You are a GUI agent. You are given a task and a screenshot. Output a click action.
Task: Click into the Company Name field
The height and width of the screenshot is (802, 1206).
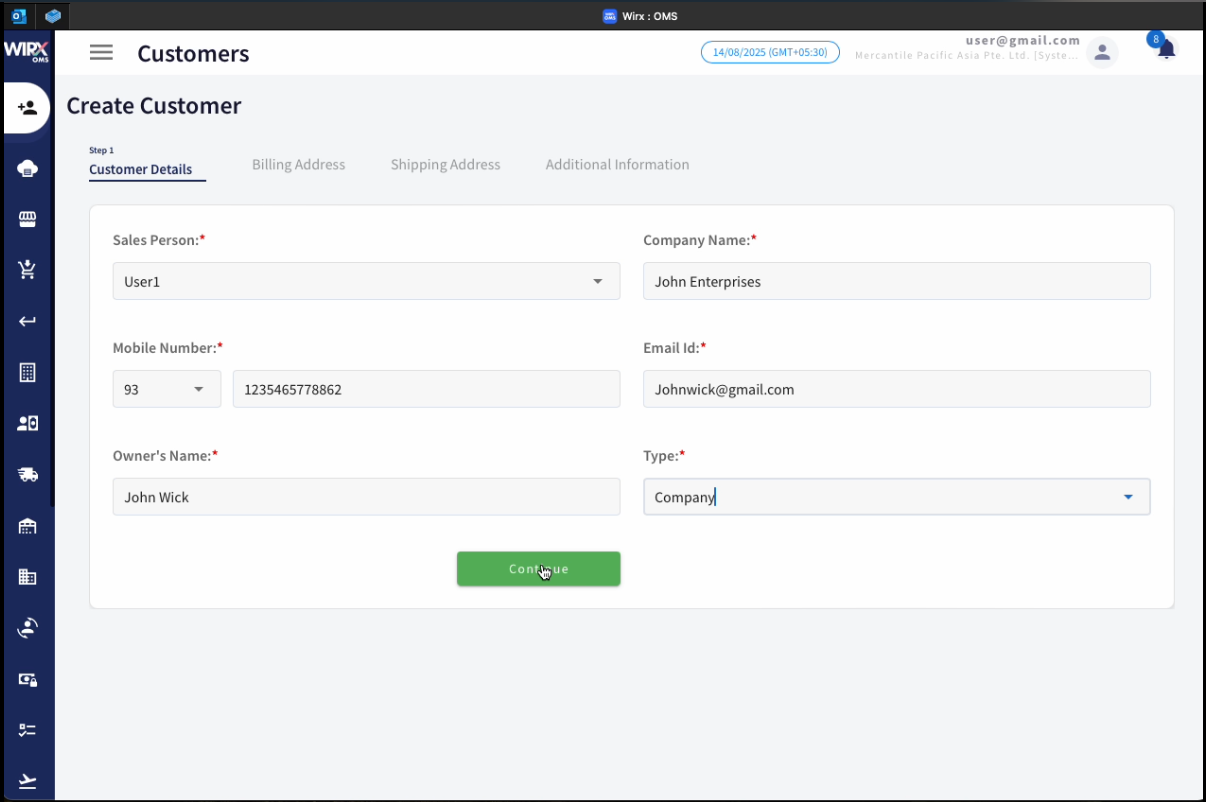pos(896,281)
